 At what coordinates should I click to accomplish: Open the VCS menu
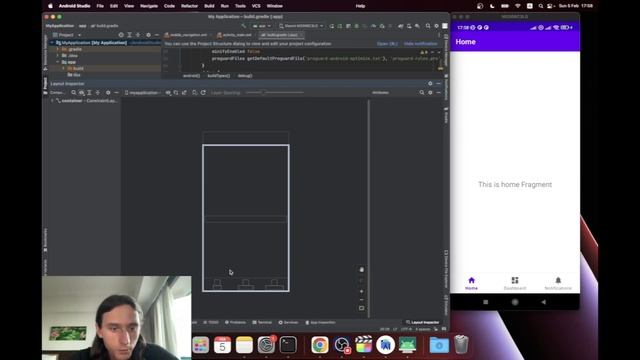pyautogui.click(x=256, y=6)
